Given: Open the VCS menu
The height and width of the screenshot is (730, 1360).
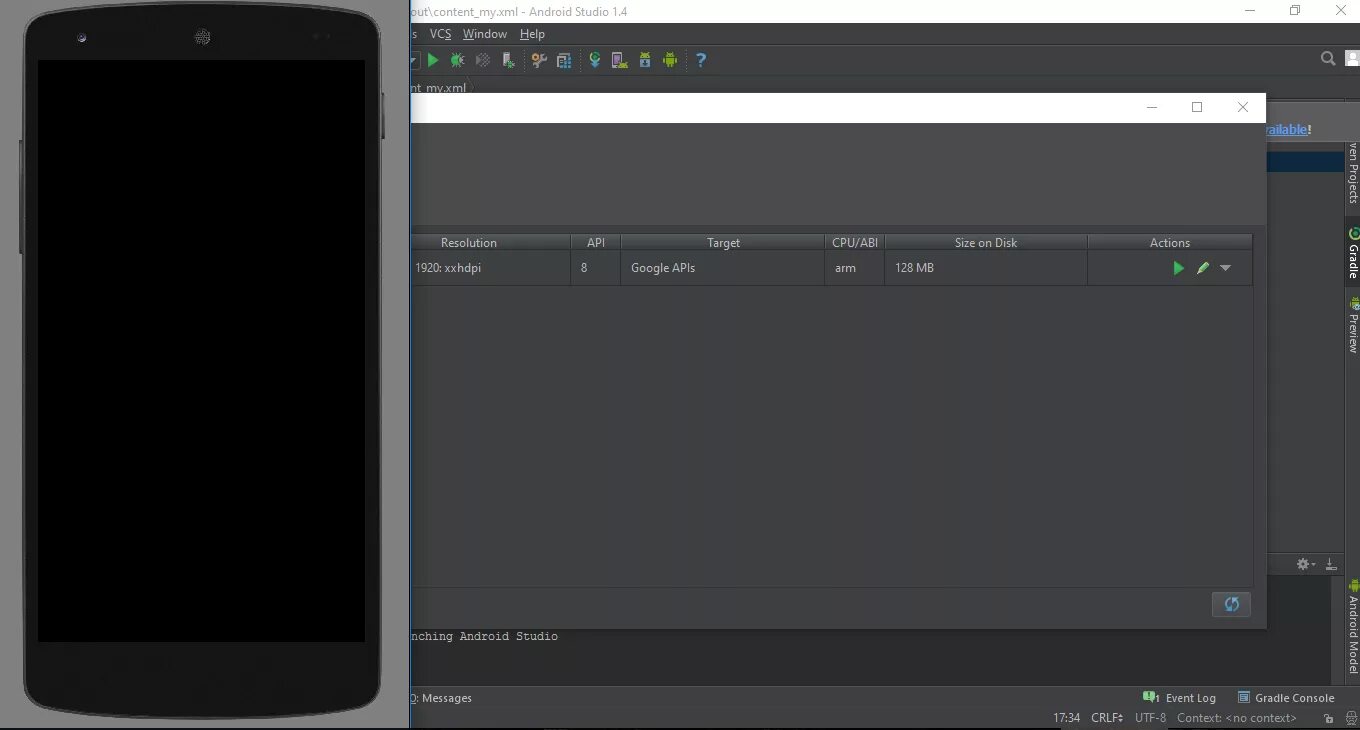Looking at the screenshot, I should point(441,34).
